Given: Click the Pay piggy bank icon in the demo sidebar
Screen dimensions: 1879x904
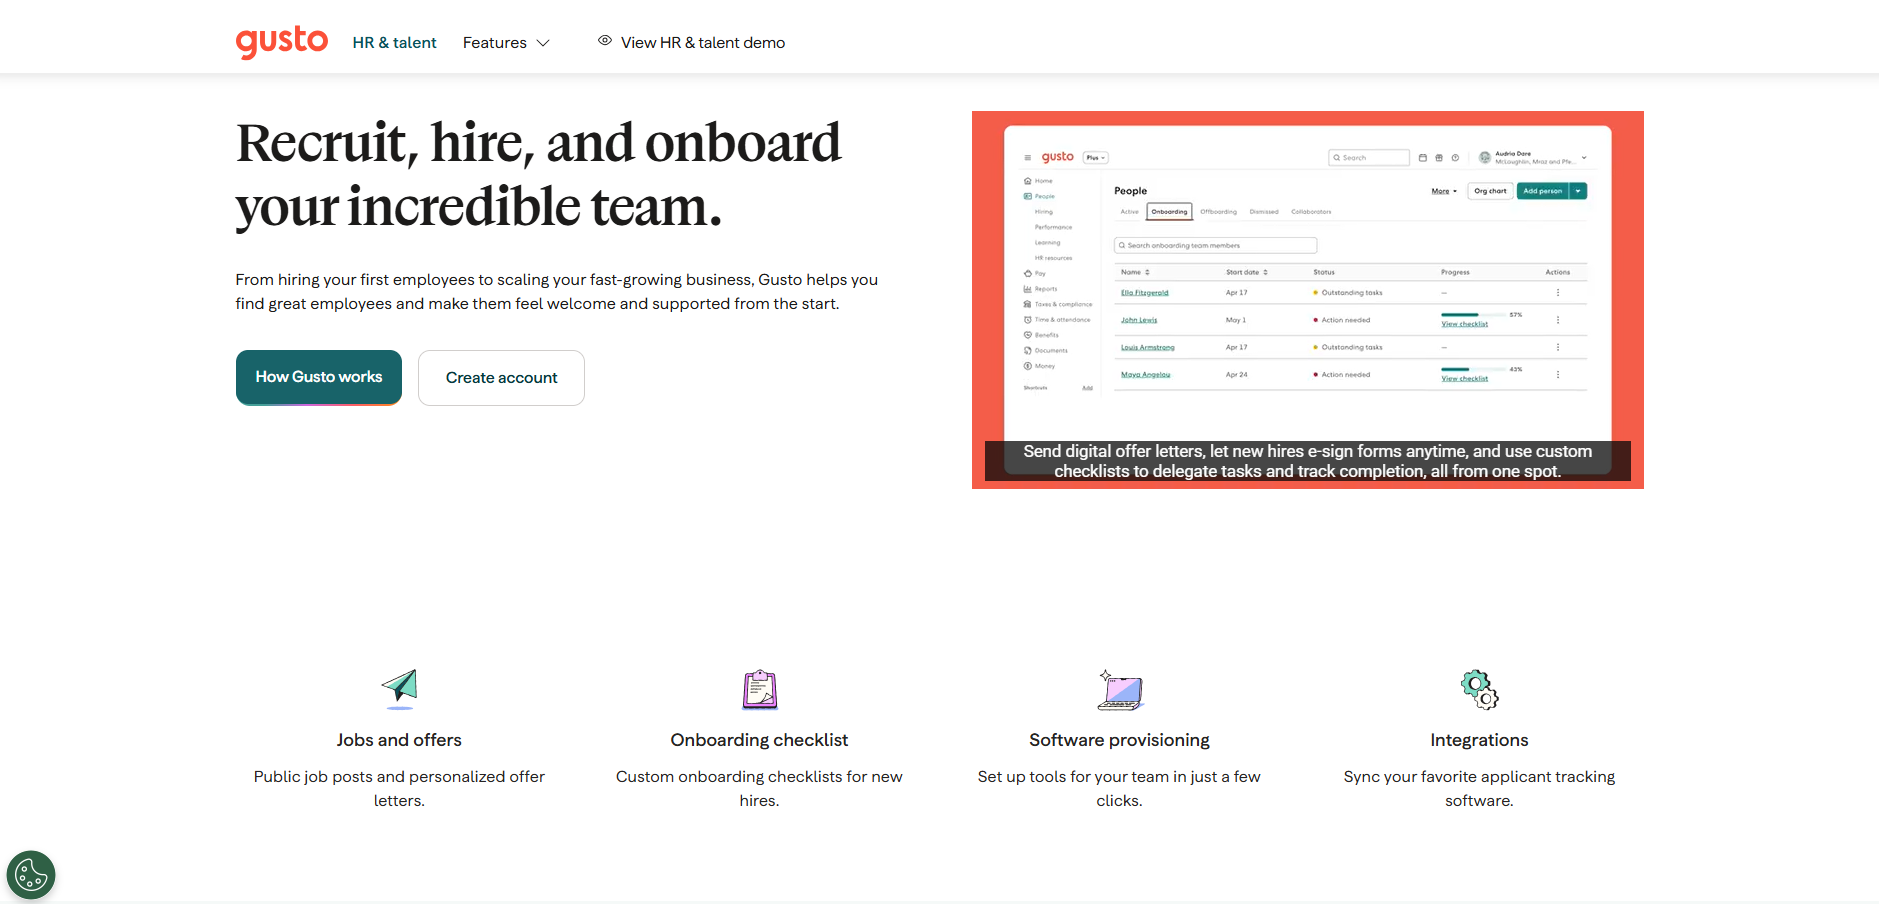Looking at the screenshot, I should click(x=1027, y=273).
